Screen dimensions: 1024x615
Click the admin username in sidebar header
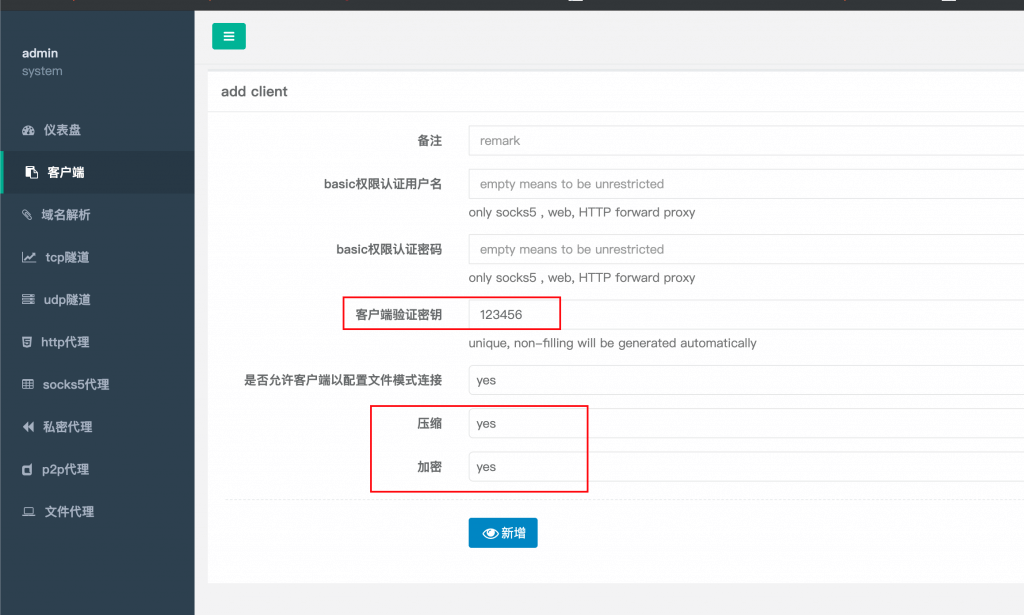click(x=40, y=53)
